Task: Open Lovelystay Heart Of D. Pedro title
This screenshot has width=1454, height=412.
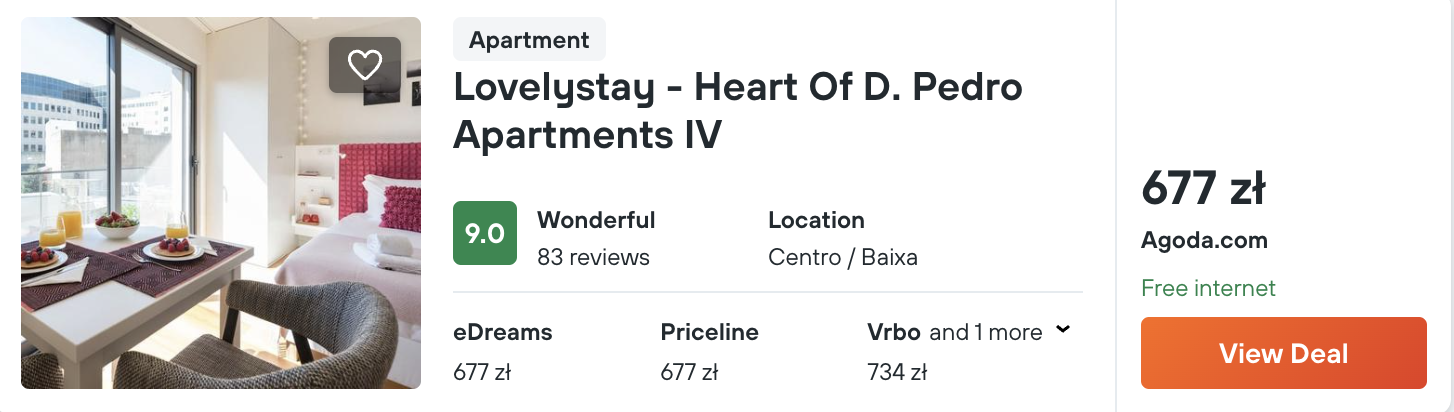Action: (738, 111)
